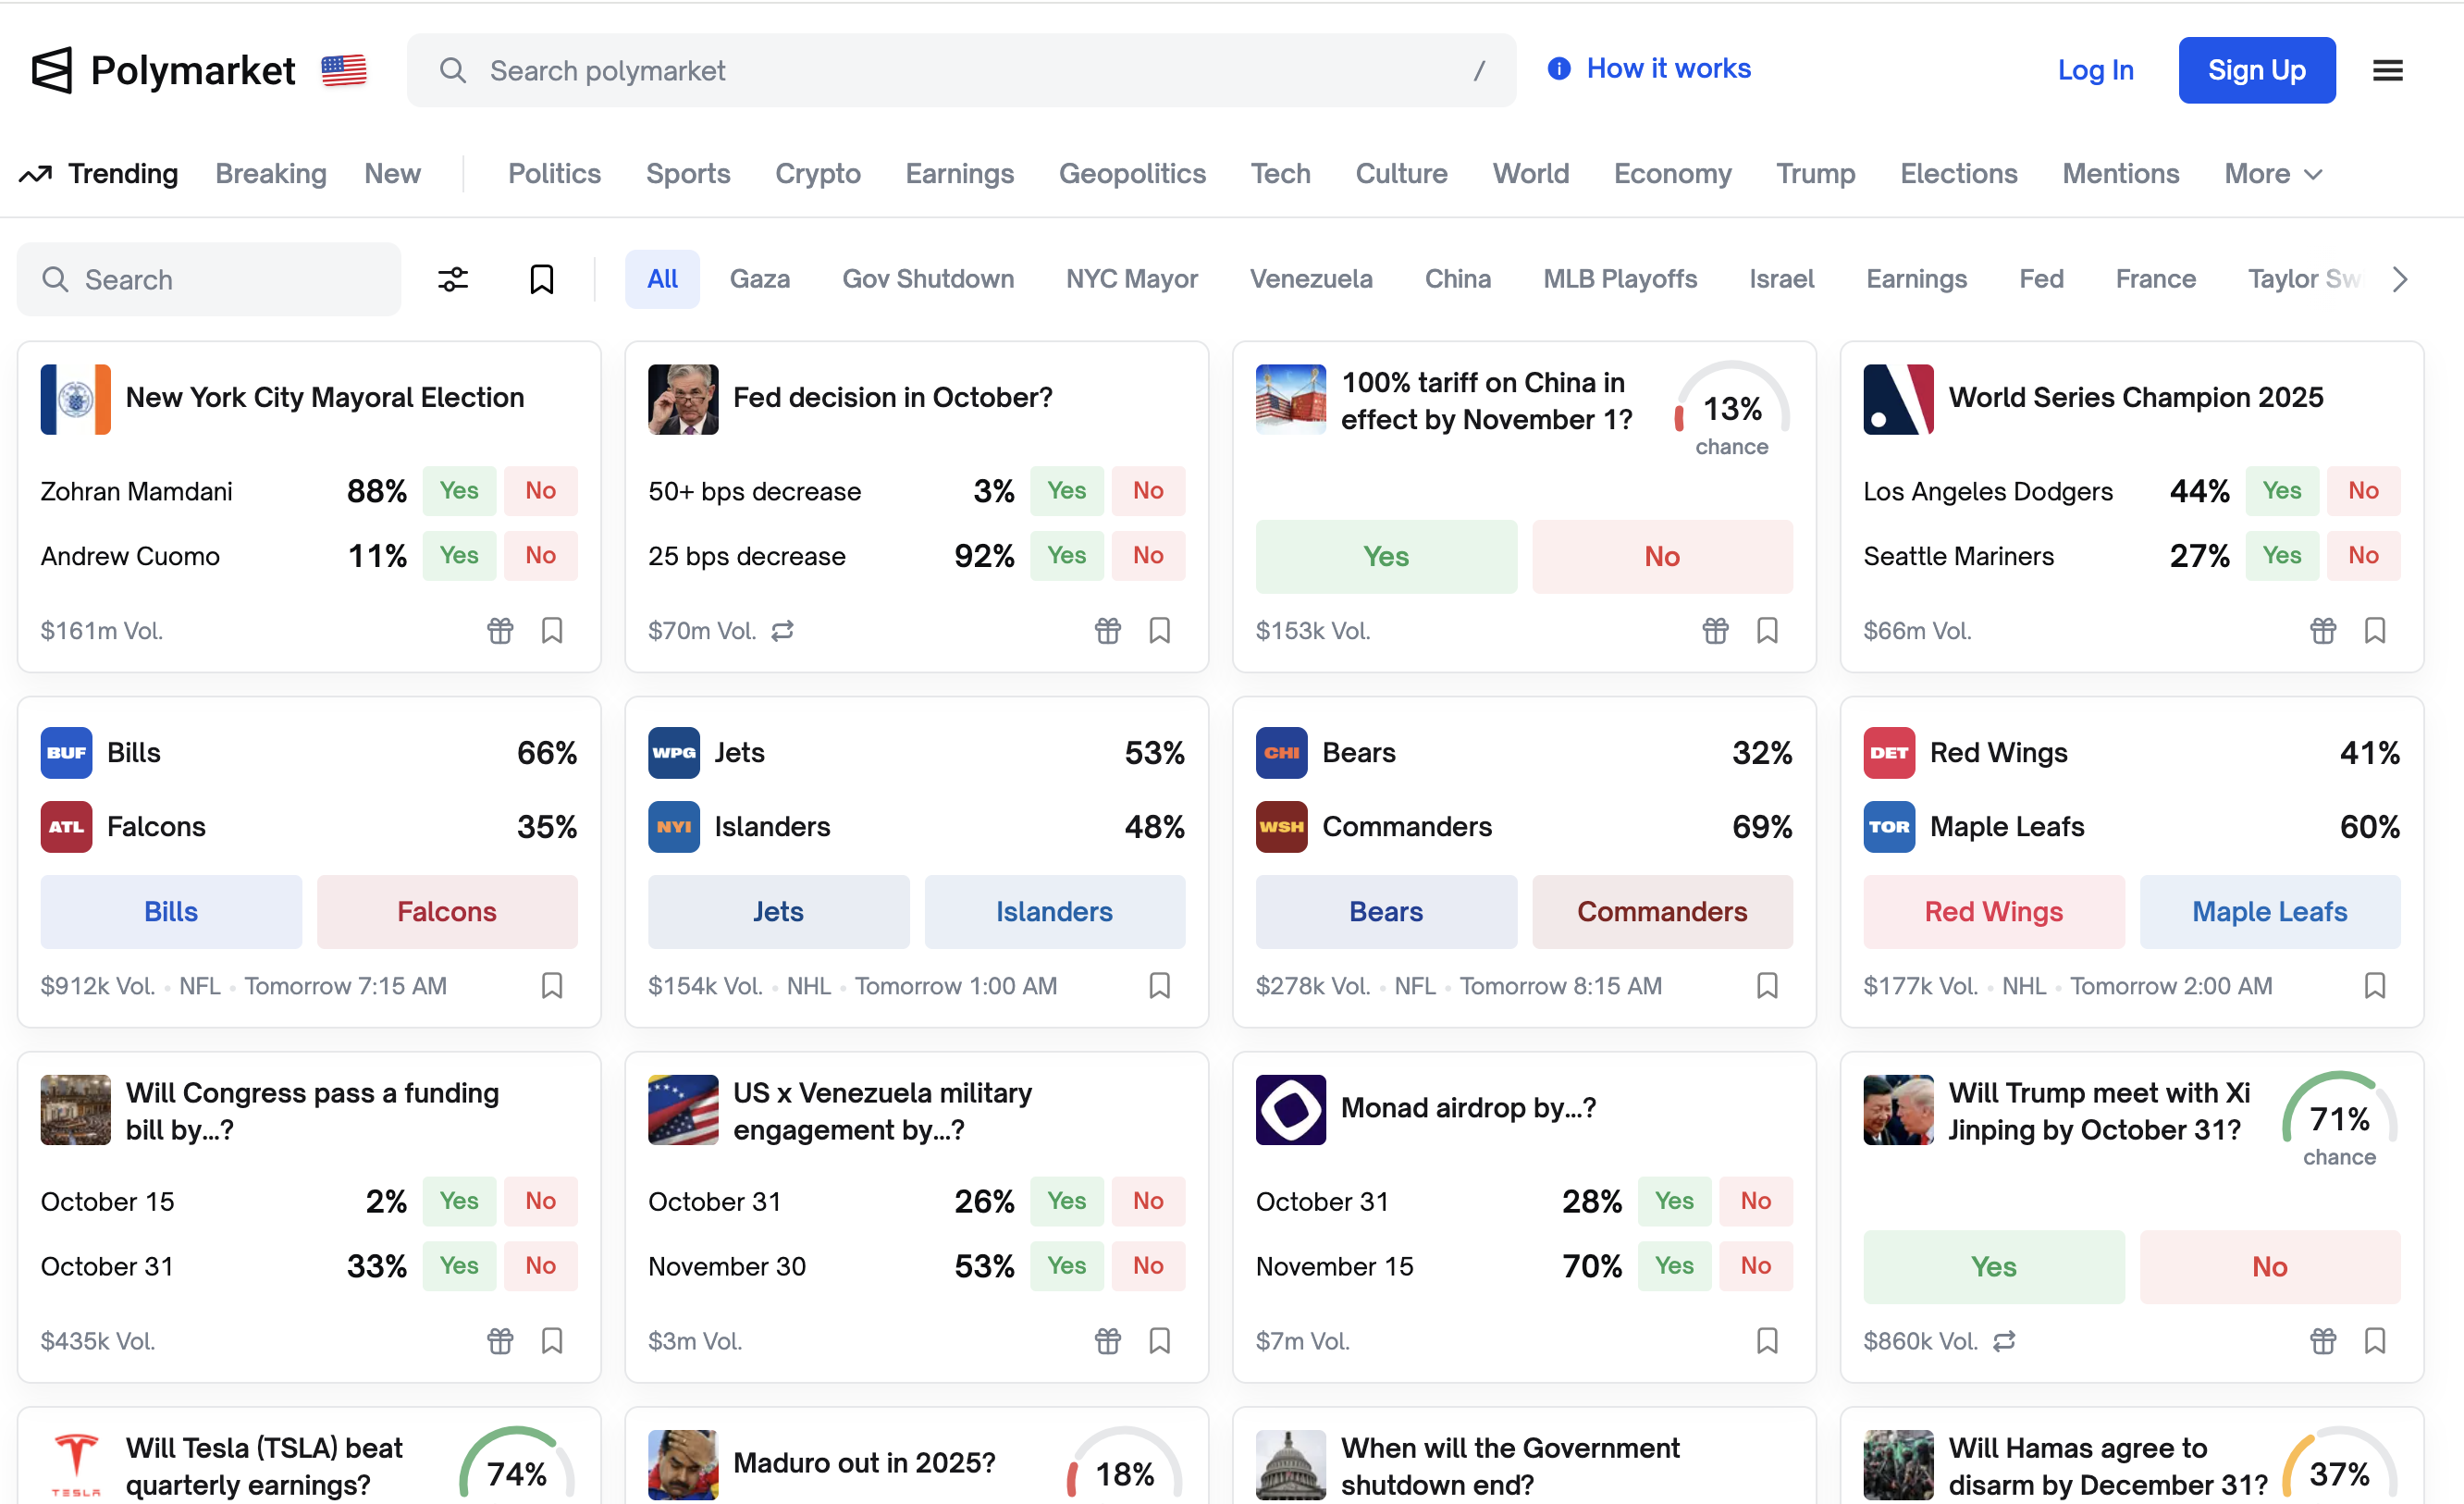Image resolution: width=2464 pixels, height=1504 pixels.
Task: Click the Sign Up button
Action: [2256, 70]
